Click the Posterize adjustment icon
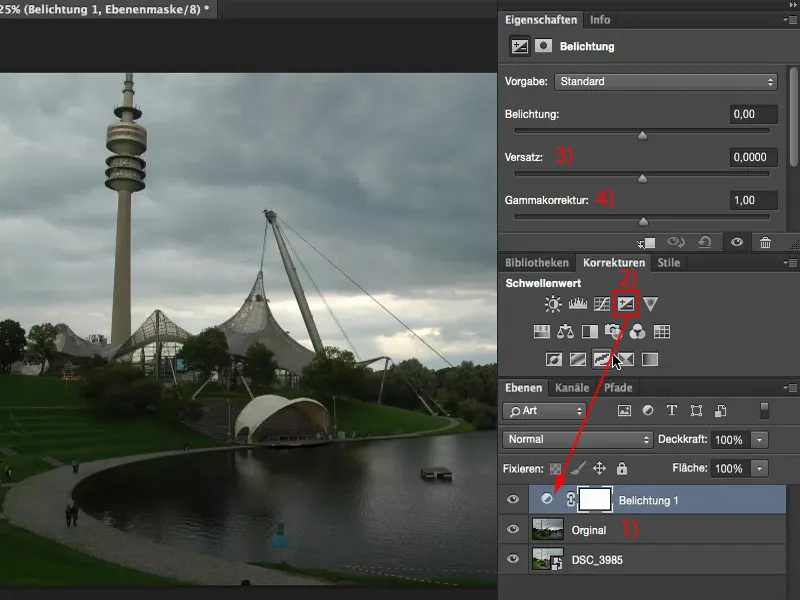Viewport: 800px width, 600px height. (x=578, y=360)
